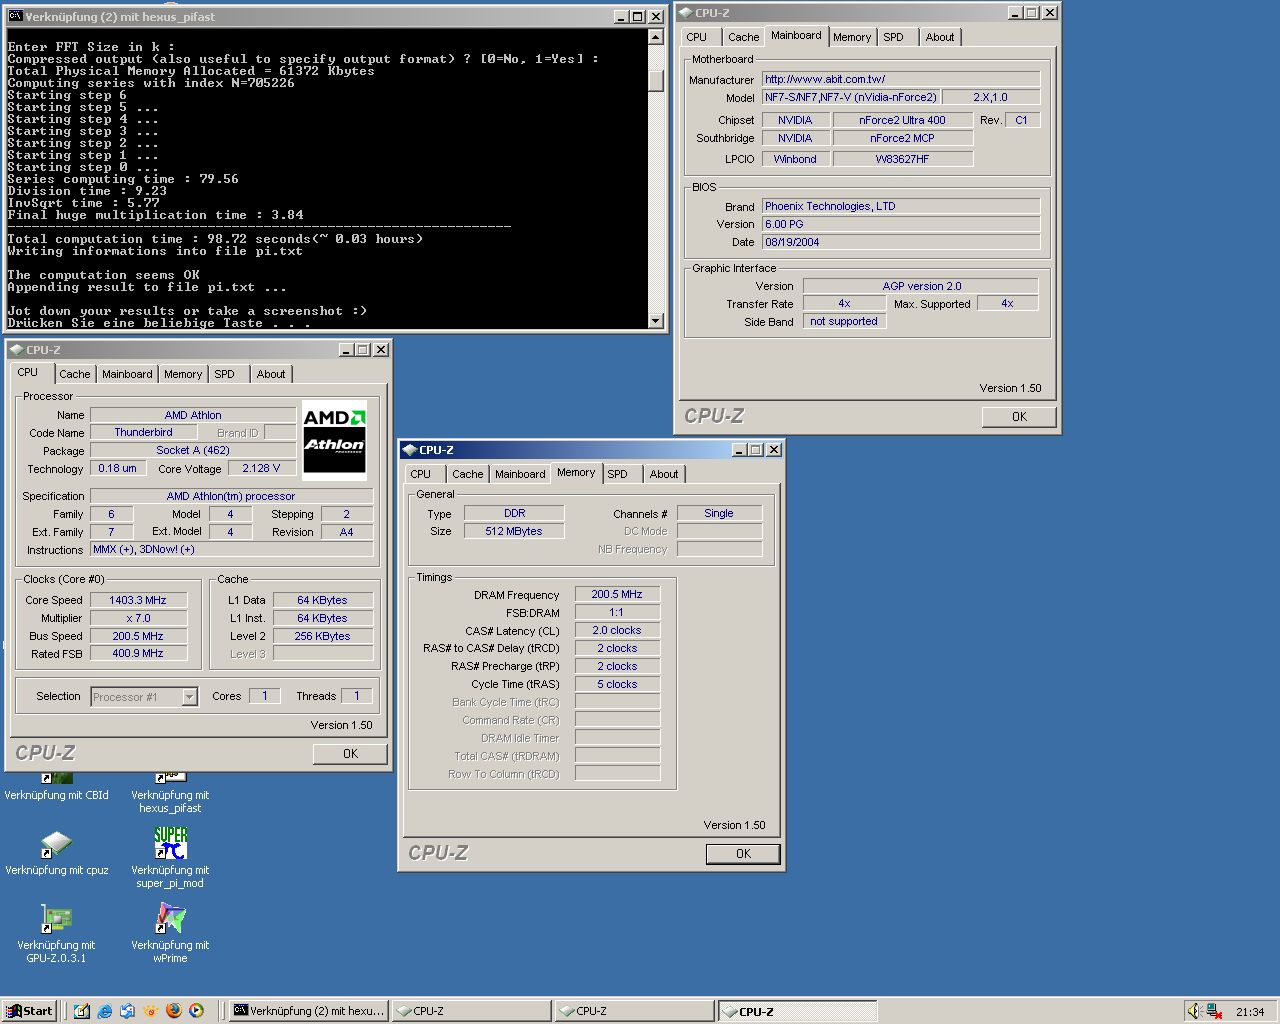Click the memory Size 512 MBytes value
This screenshot has height=1024, width=1280.
click(514, 531)
